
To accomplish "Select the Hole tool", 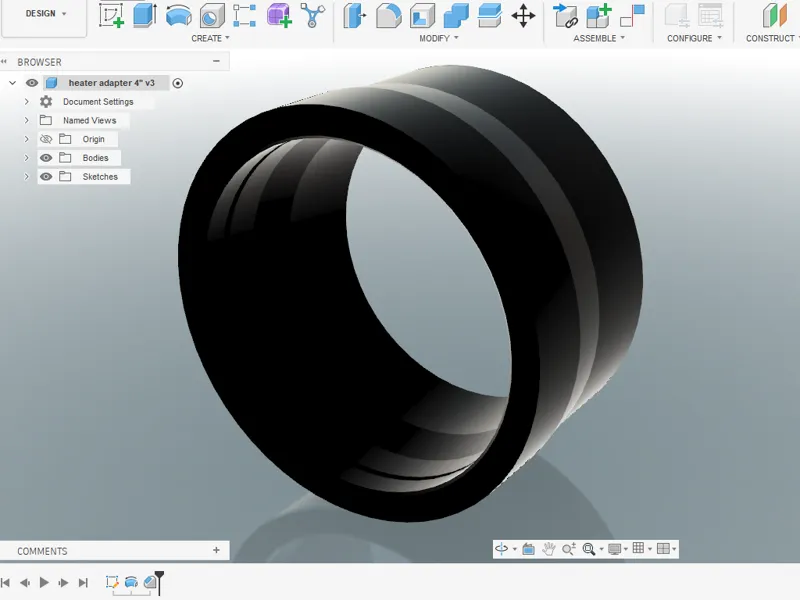I will tap(212, 15).
